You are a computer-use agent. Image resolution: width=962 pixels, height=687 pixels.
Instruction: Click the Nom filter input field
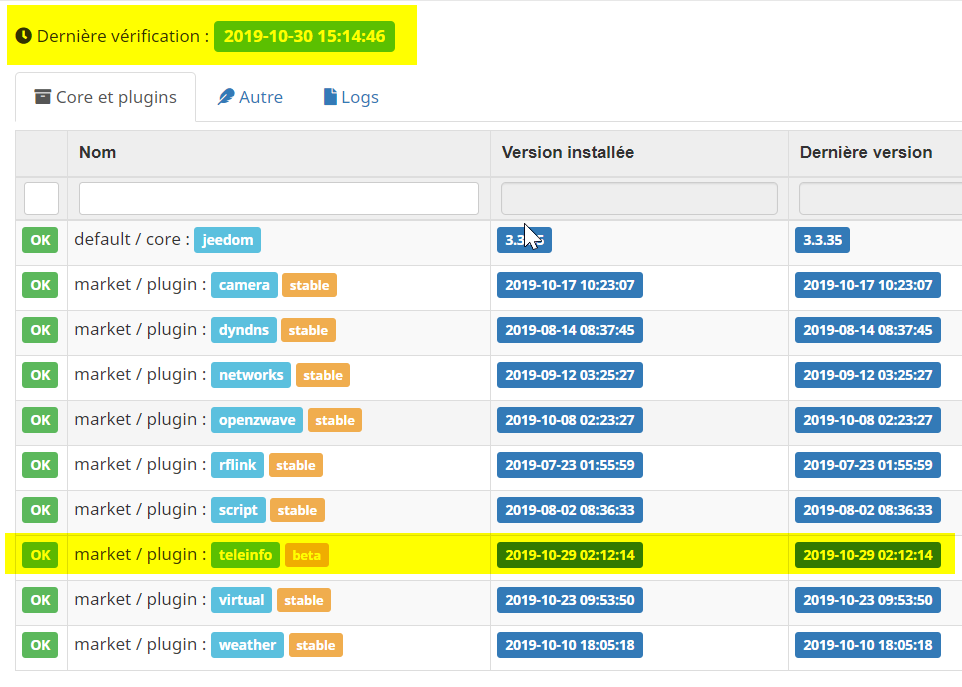pyautogui.click(x=279, y=199)
